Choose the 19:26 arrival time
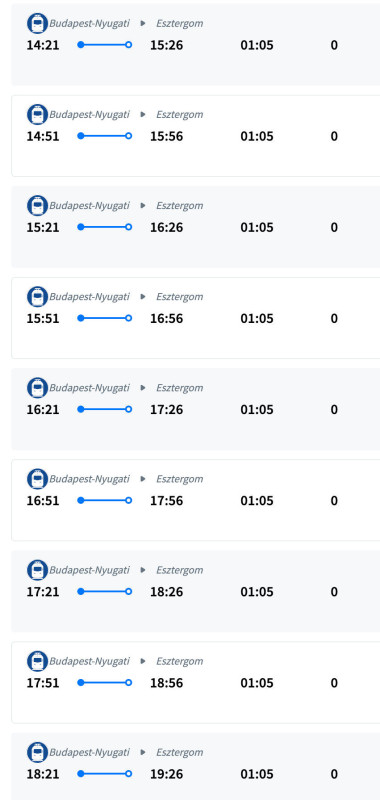The height and width of the screenshot is (800, 380). point(166,774)
